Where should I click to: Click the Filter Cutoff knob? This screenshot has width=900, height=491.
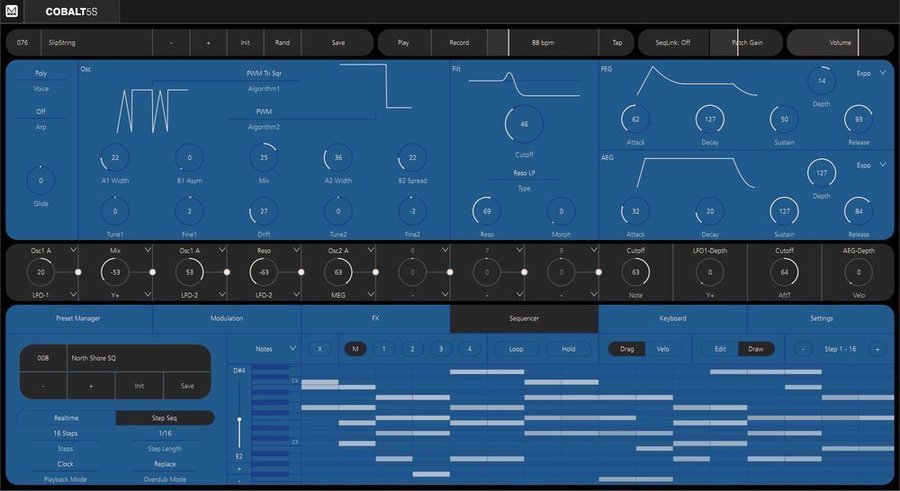pyautogui.click(x=524, y=124)
